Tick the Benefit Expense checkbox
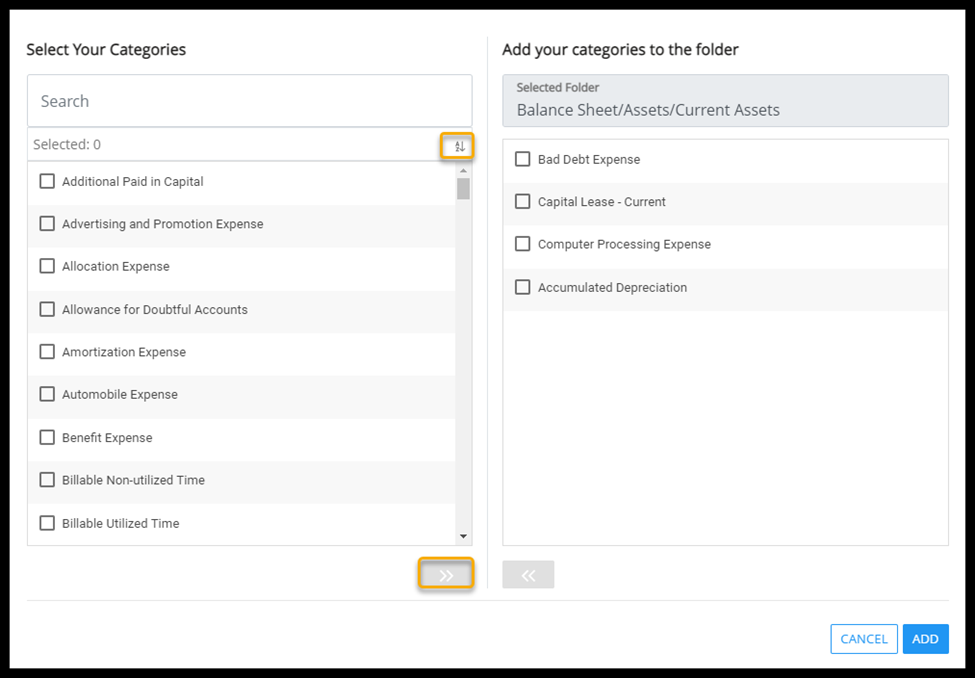This screenshot has height=678, width=975. tap(47, 437)
